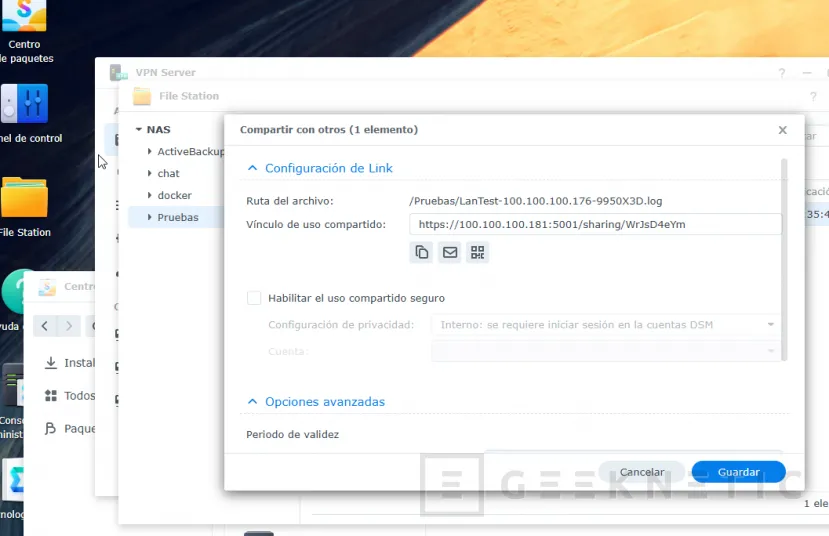Screen dimensions: 829x536
Task: Send the shared link by email
Action: coord(449,253)
